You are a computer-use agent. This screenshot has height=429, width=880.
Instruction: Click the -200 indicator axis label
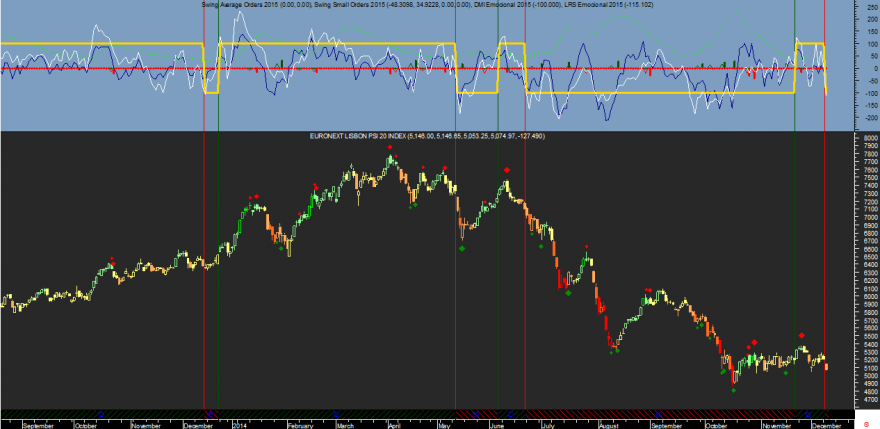point(871,118)
